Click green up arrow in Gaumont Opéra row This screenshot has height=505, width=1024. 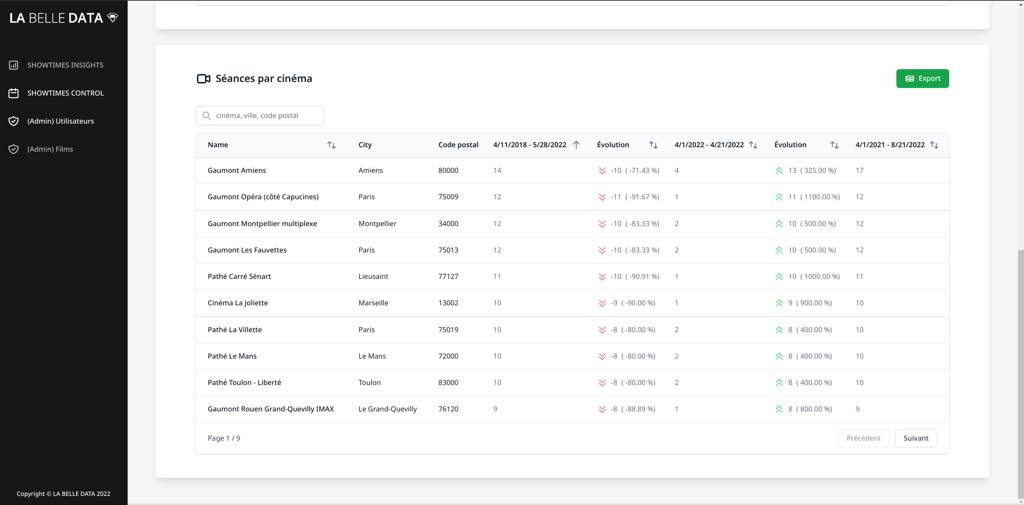tap(779, 197)
